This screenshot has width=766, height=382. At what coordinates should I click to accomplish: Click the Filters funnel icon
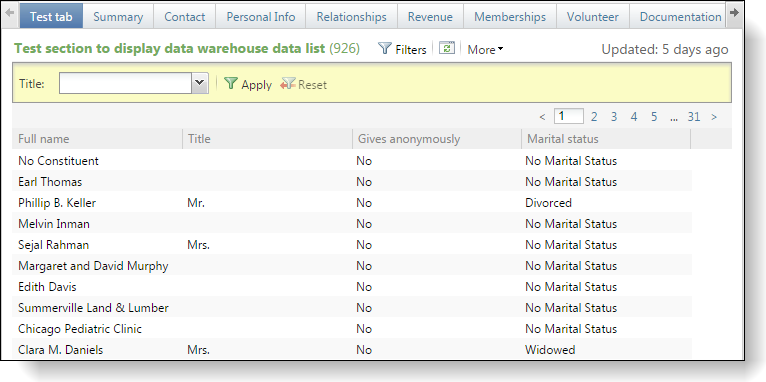[x=385, y=48]
